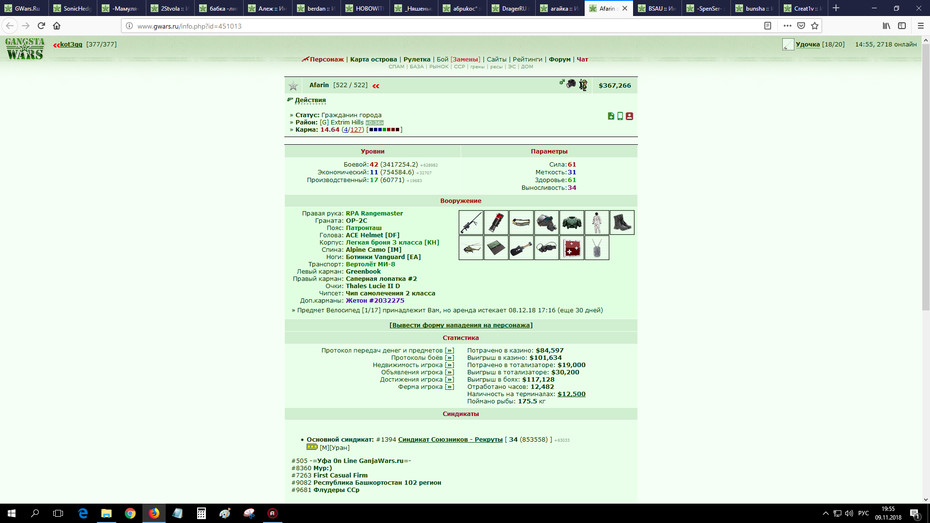
Task: Click the taskbar clock and date
Action: 888,514
